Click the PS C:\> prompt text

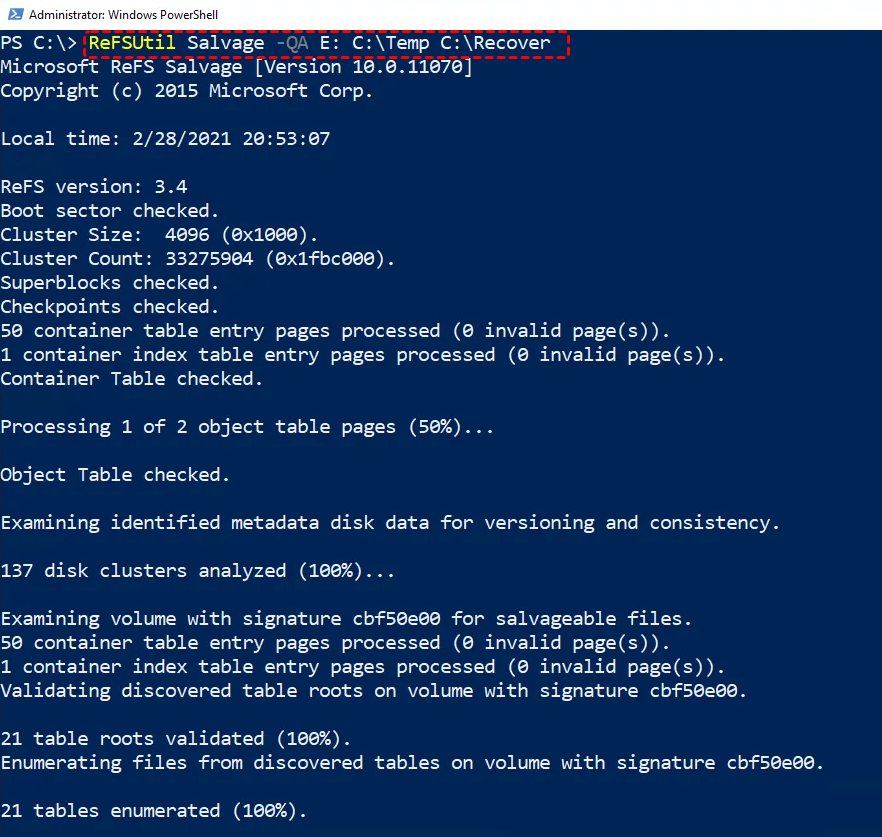(x=38, y=43)
